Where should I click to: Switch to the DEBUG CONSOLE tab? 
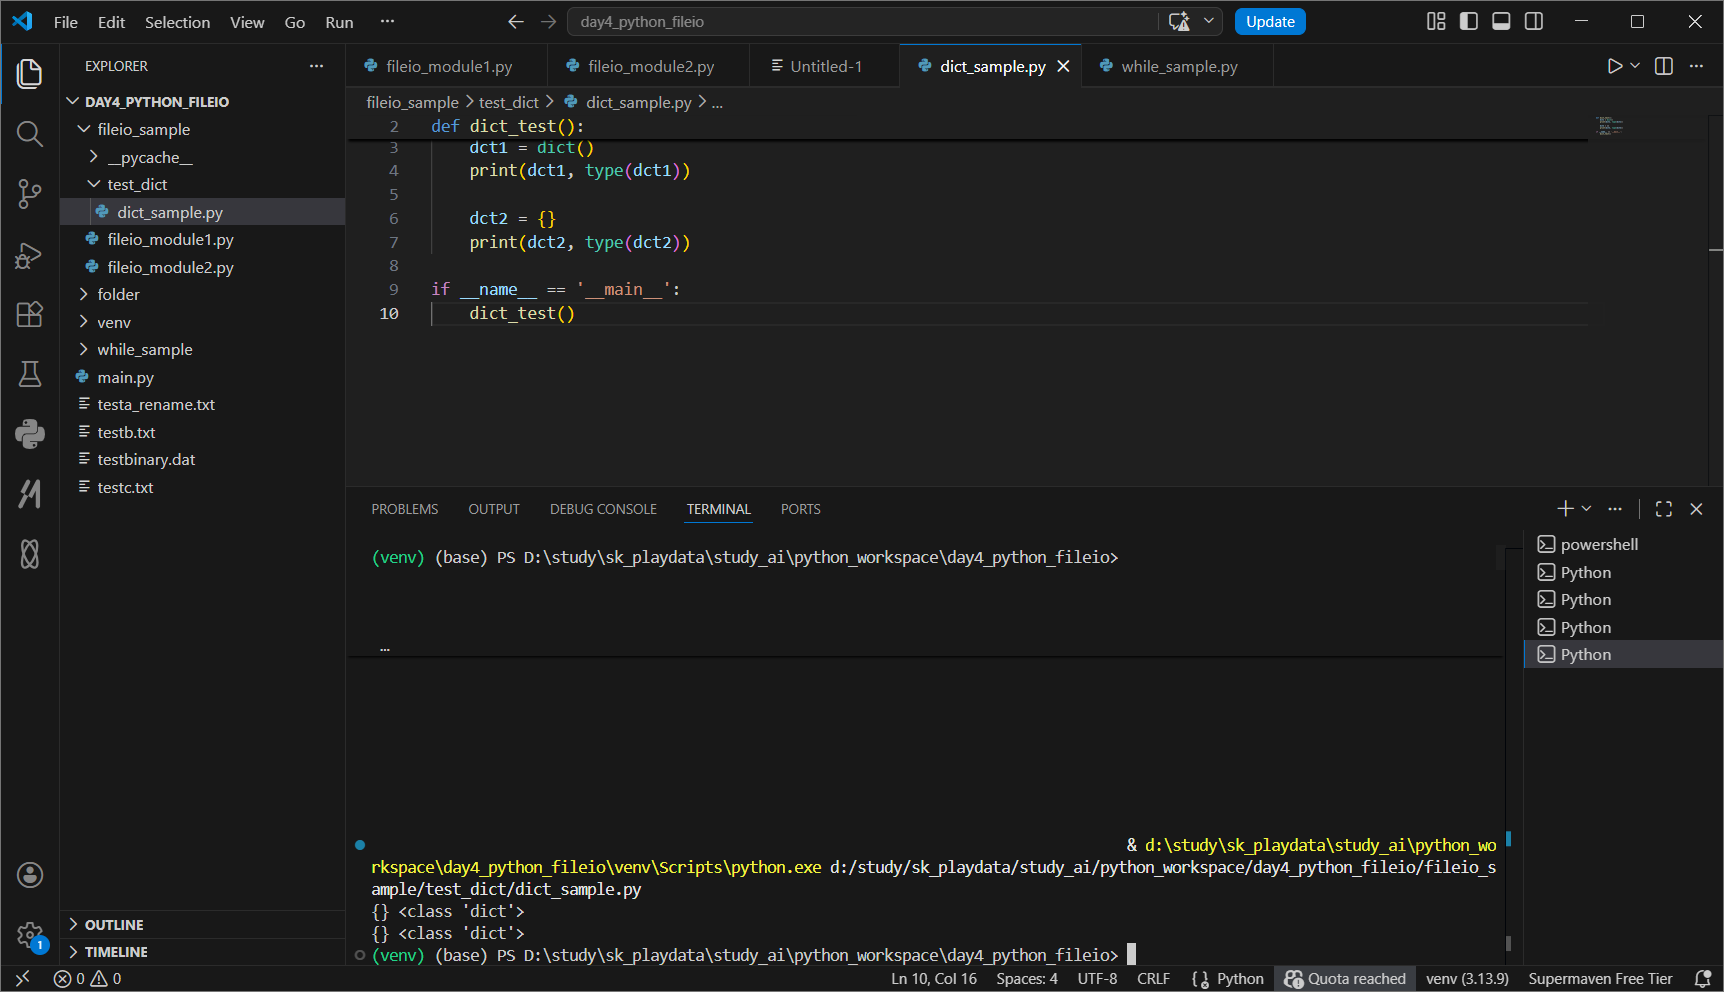click(603, 509)
